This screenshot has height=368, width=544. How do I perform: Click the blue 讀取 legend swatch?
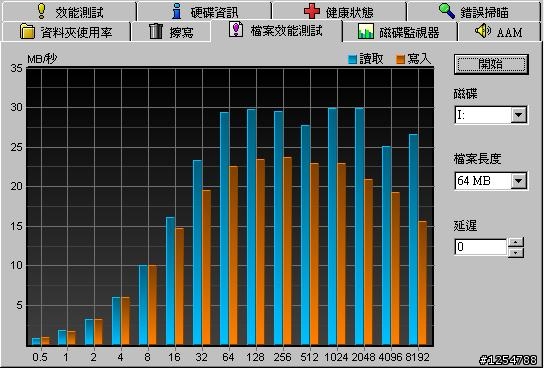click(x=353, y=60)
